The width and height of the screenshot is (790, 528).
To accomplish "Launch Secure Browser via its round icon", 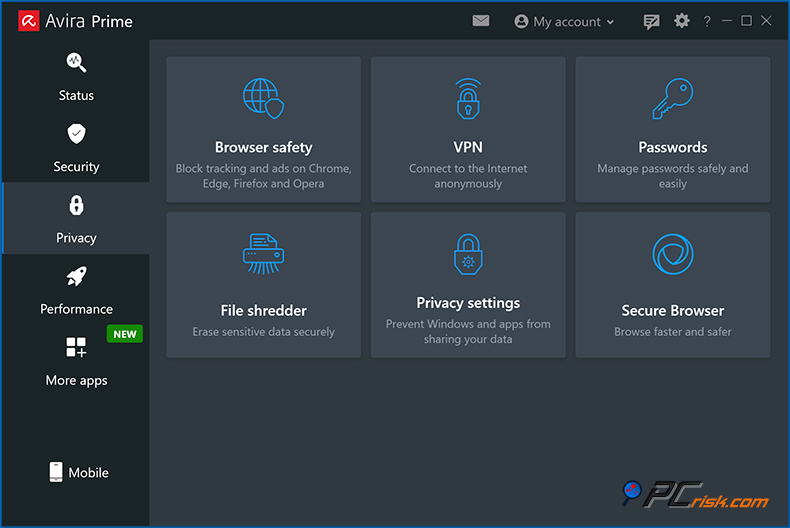I will click(673, 255).
